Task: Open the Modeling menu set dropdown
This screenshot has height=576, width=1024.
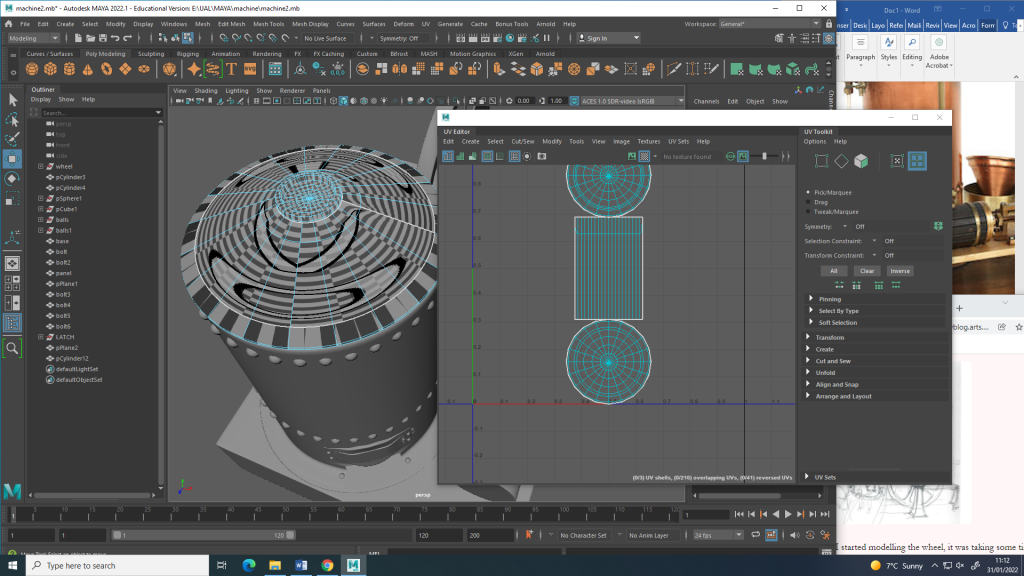Action: (x=33, y=39)
